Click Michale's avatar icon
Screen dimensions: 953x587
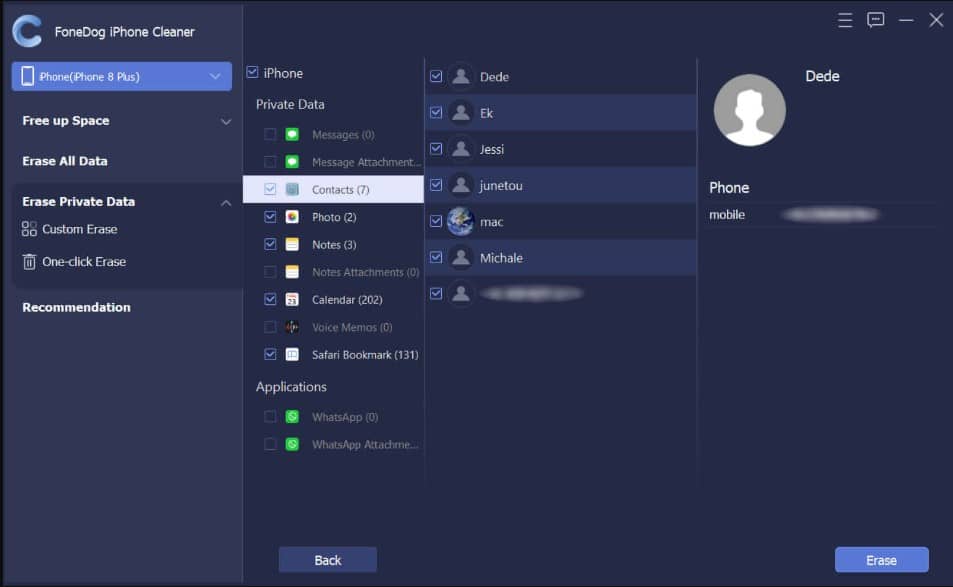461,258
